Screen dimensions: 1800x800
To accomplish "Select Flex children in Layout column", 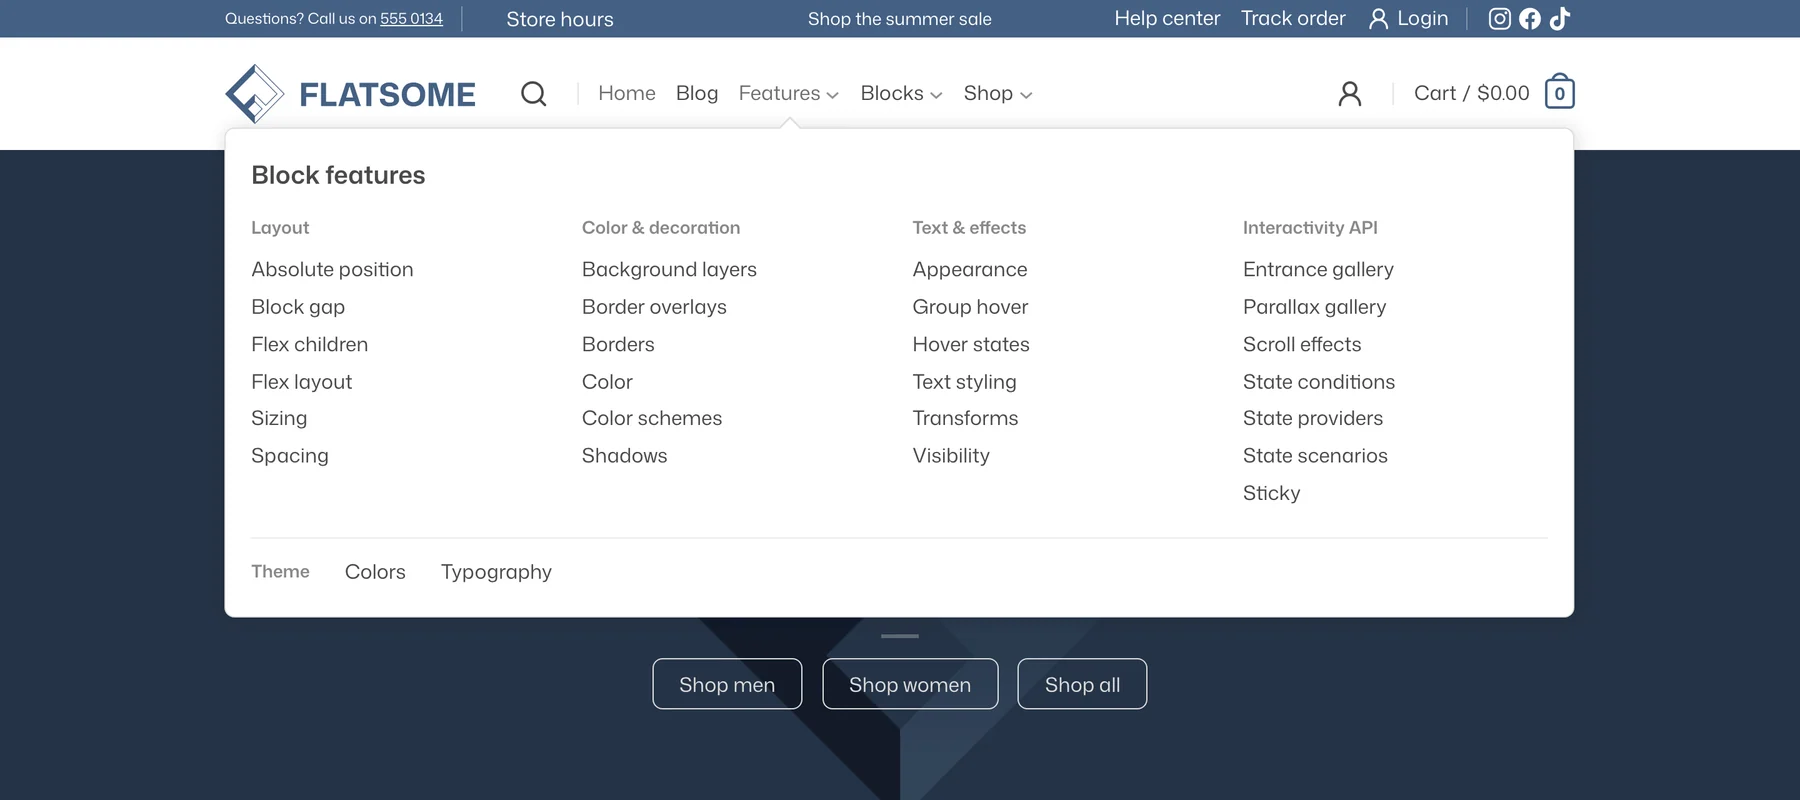I will click(x=310, y=345).
